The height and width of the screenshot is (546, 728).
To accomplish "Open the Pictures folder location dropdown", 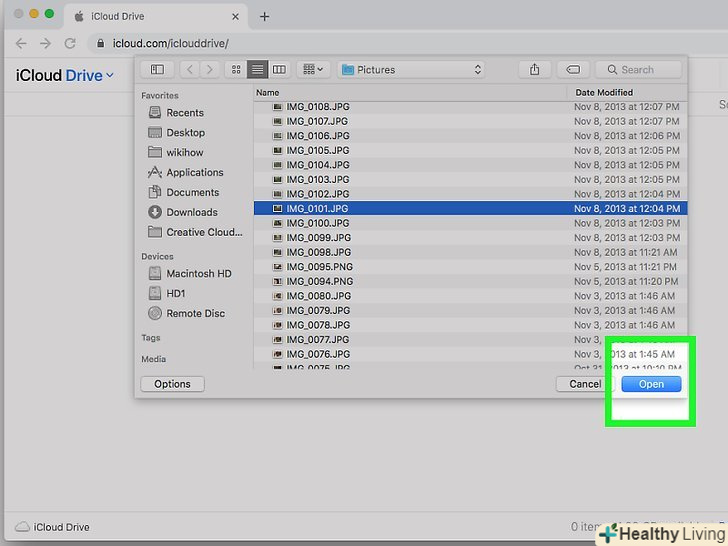I will (x=410, y=70).
